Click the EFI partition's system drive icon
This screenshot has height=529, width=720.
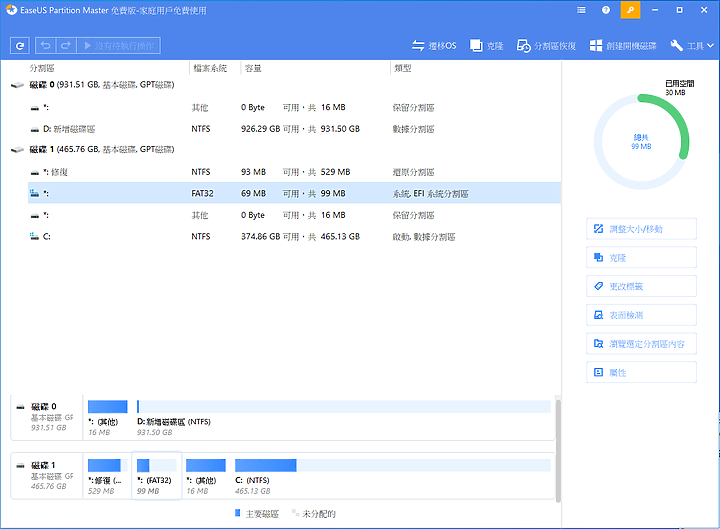point(34,193)
